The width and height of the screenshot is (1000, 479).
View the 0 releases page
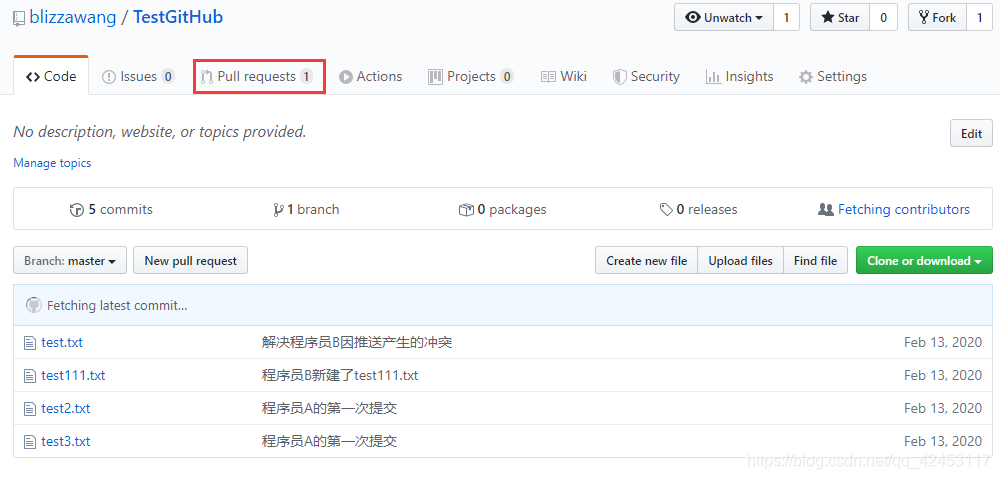[698, 209]
